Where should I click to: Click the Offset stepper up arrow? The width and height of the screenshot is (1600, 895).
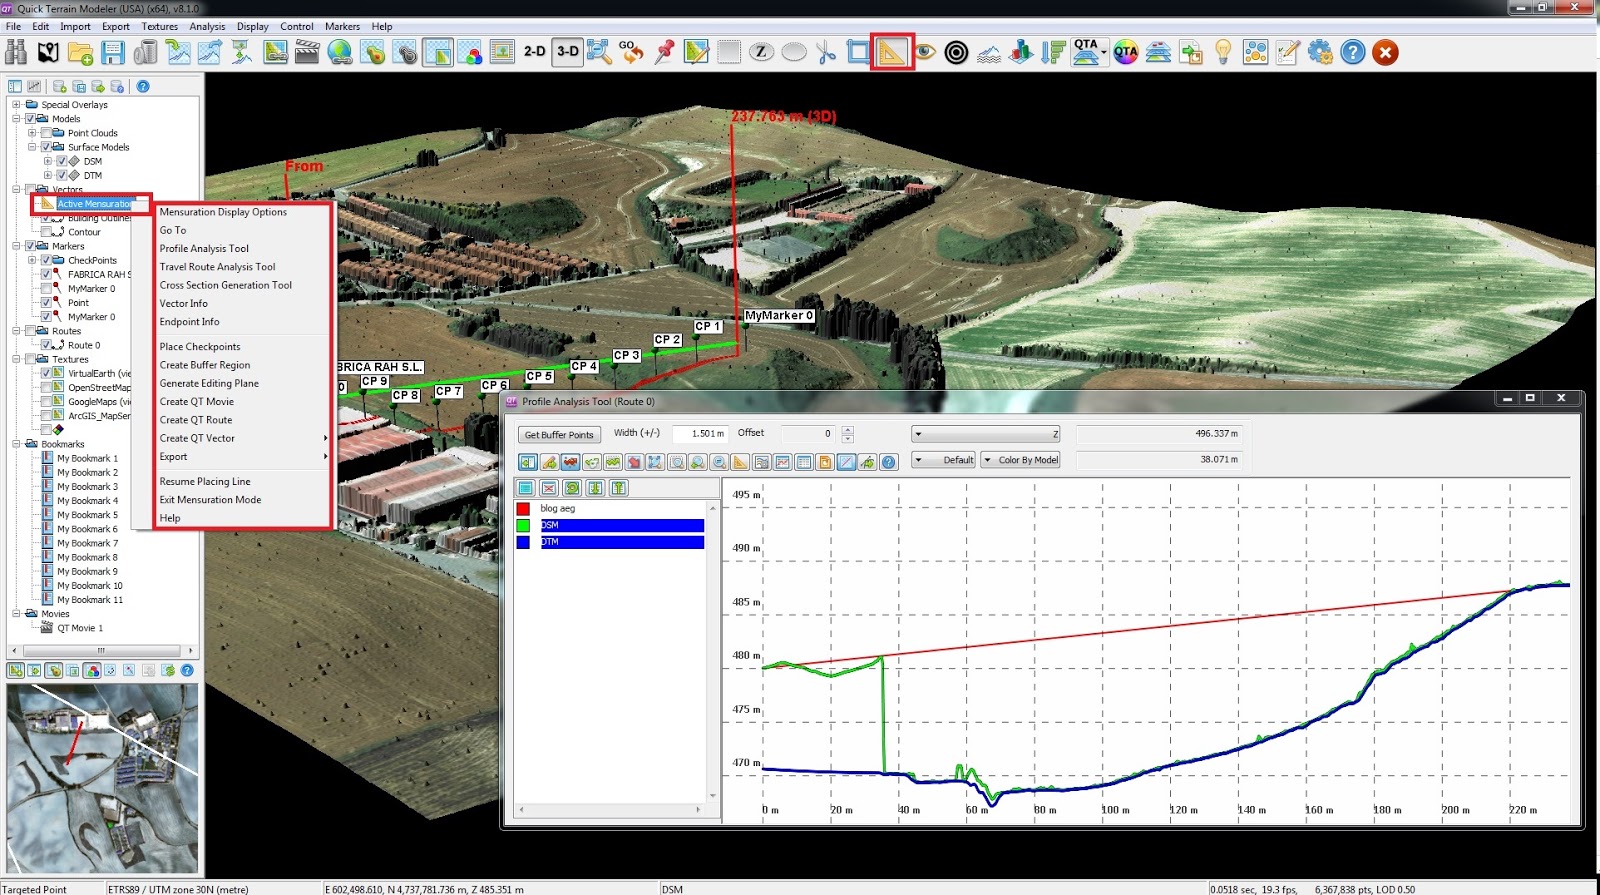click(848, 430)
